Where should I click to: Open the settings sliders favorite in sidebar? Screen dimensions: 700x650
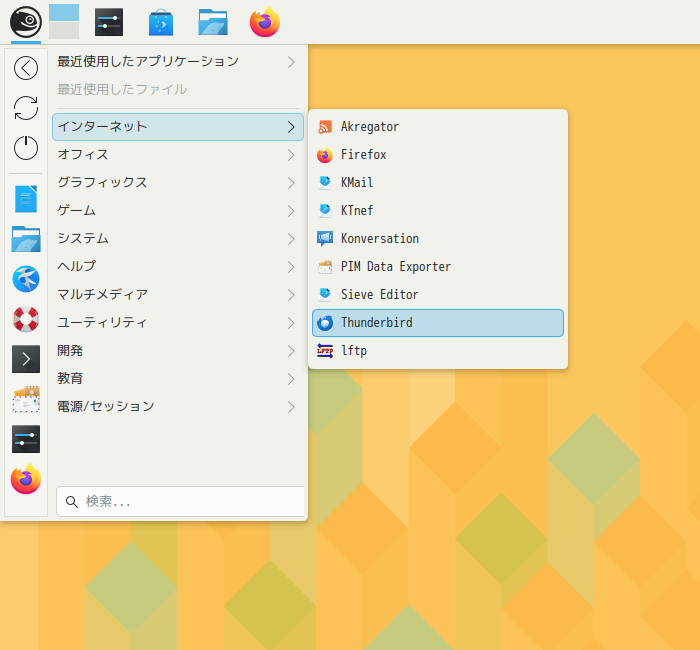[x=26, y=439]
